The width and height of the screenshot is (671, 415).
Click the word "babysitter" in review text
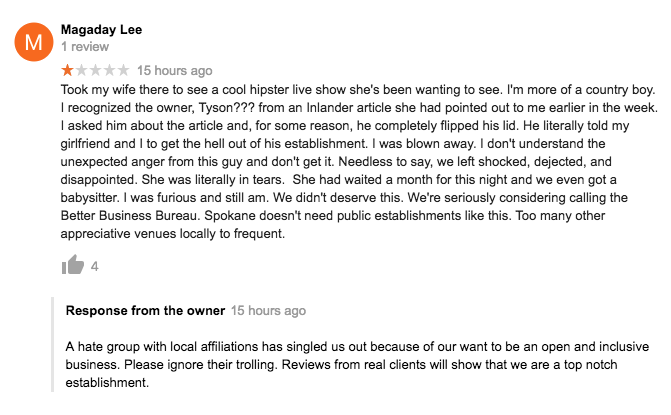pyautogui.click(x=90, y=198)
